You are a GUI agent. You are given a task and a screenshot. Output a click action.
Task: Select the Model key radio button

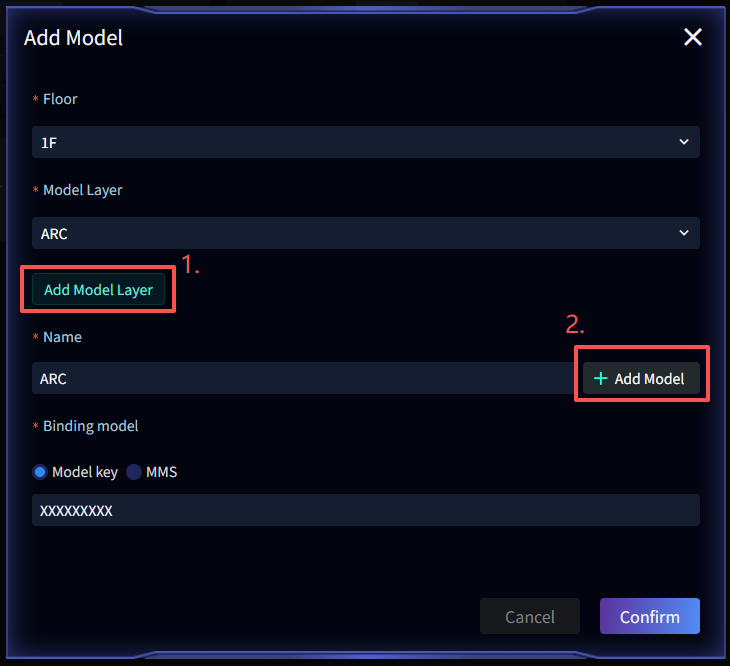40,472
